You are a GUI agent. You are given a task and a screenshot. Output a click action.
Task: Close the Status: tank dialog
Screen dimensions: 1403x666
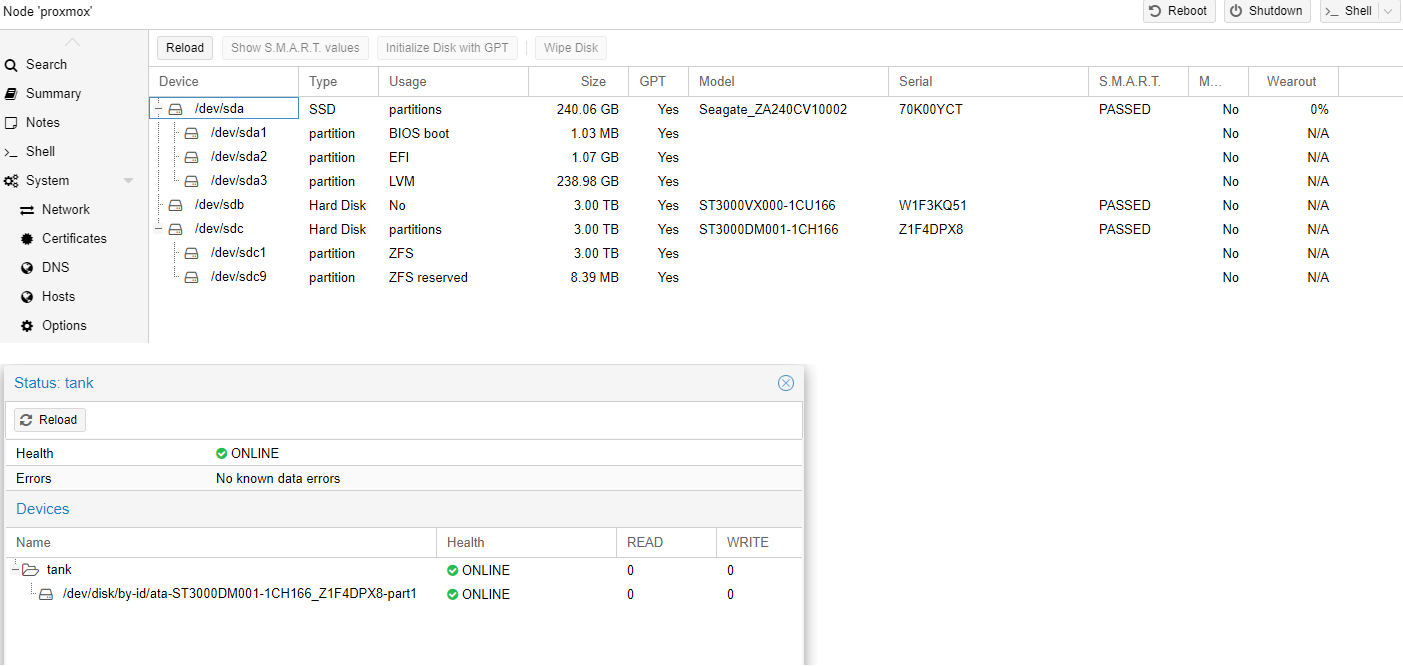[x=786, y=383]
